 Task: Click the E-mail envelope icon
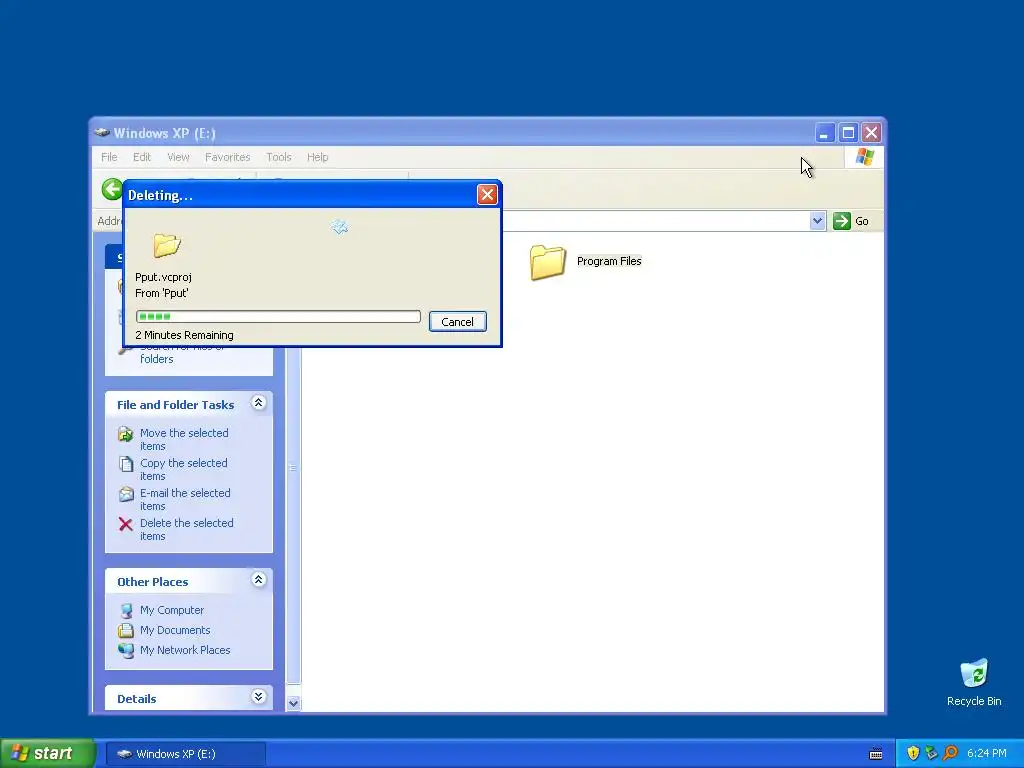125,494
